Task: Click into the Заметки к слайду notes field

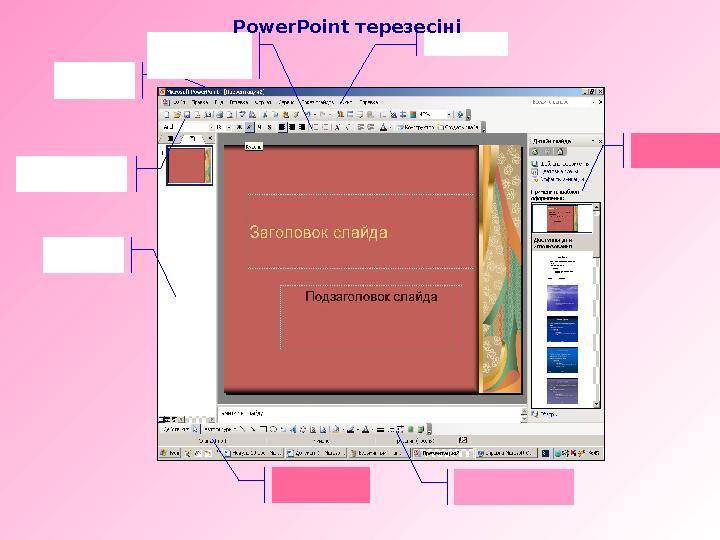Action: click(369, 413)
